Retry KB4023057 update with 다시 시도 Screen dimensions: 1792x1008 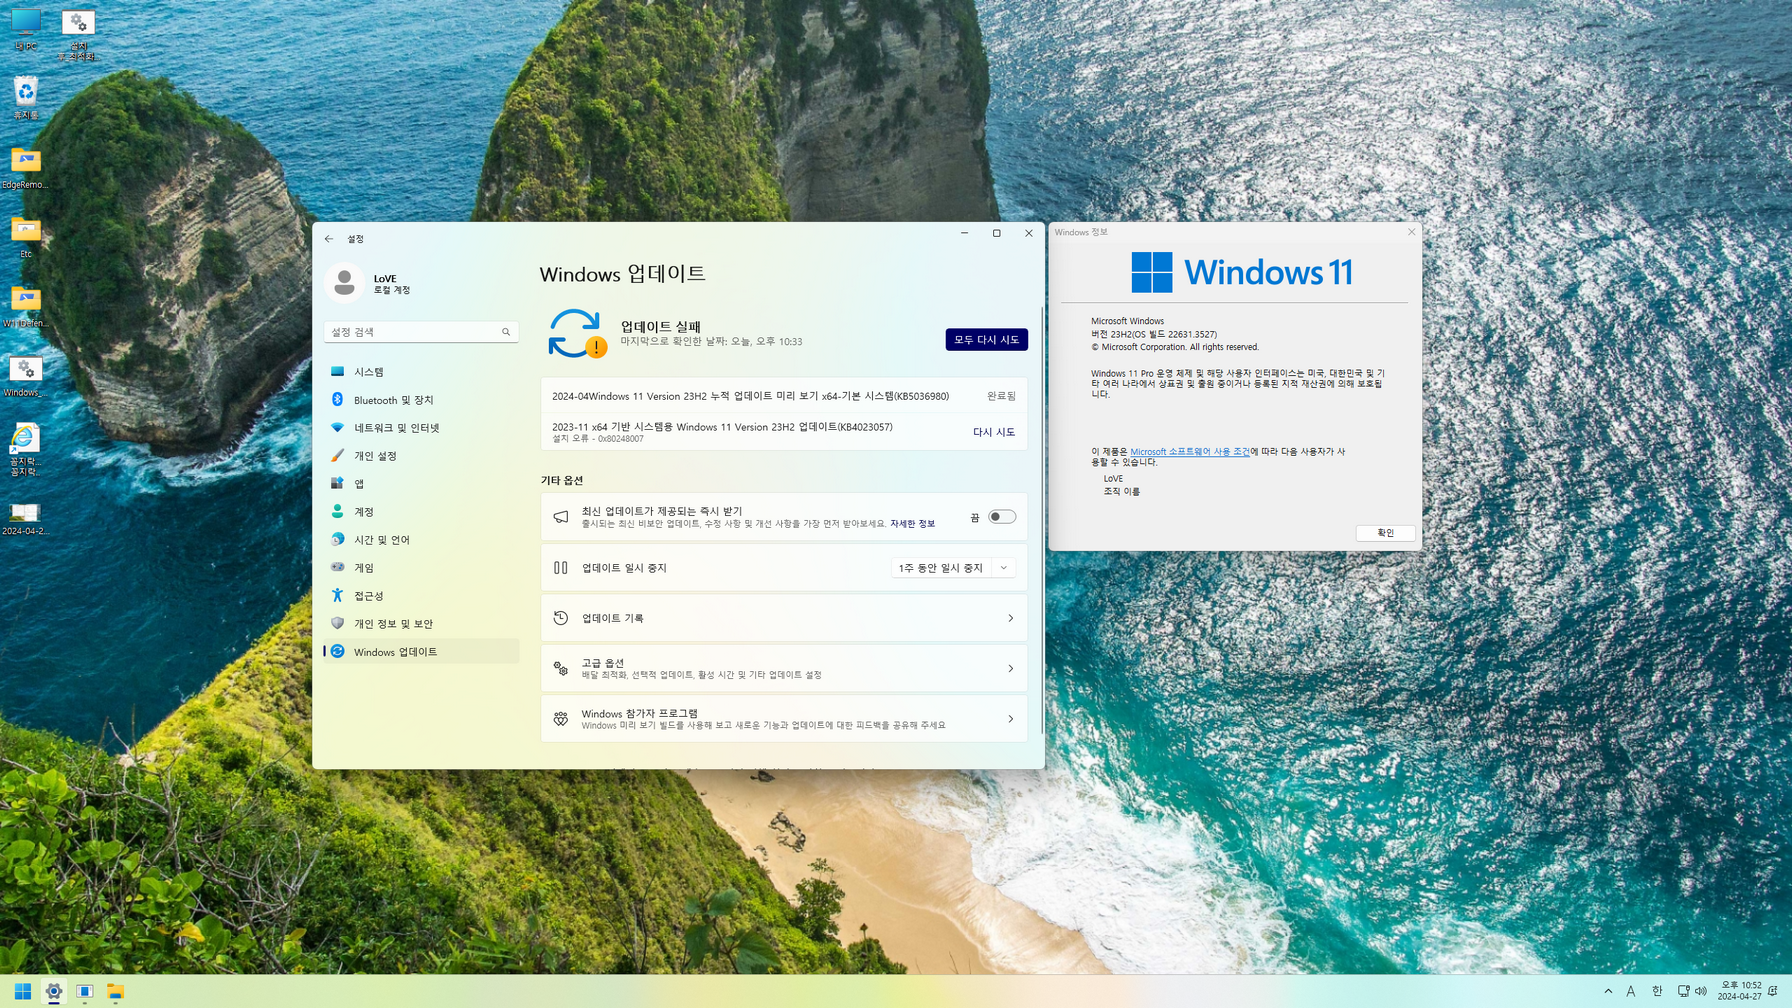coord(993,432)
